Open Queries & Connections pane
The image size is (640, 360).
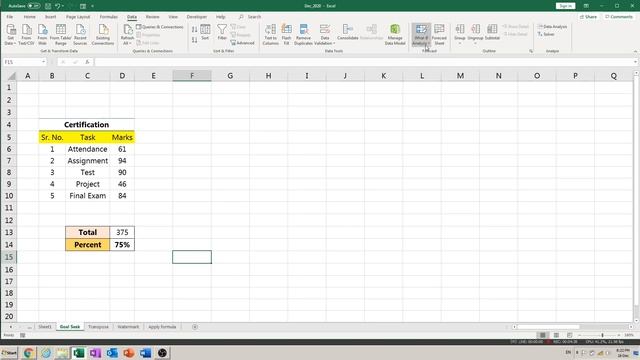click(x=160, y=27)
